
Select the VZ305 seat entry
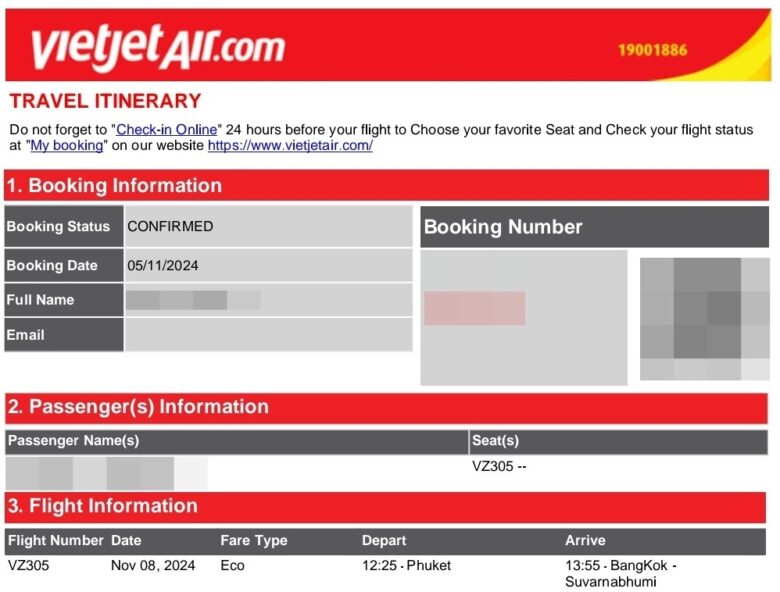[x=499, y=466]
